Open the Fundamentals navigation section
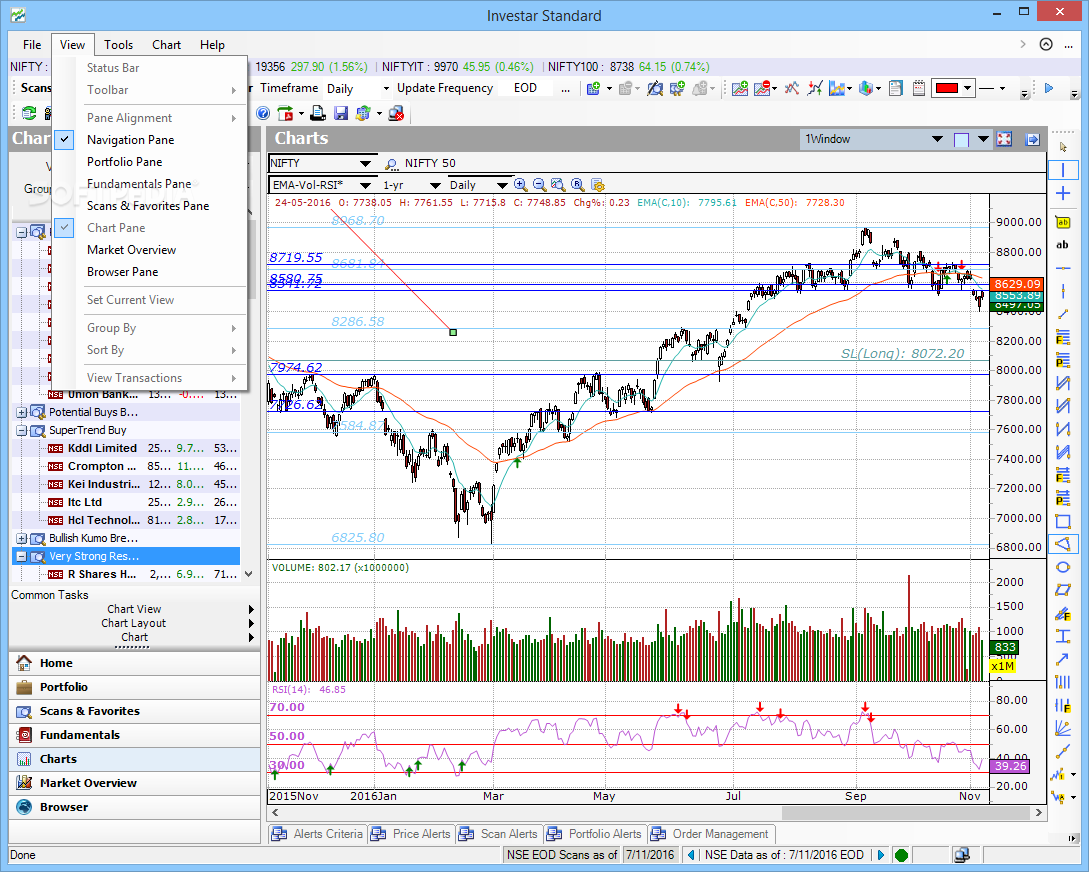The image size is (1089, 872). point(135,735)
